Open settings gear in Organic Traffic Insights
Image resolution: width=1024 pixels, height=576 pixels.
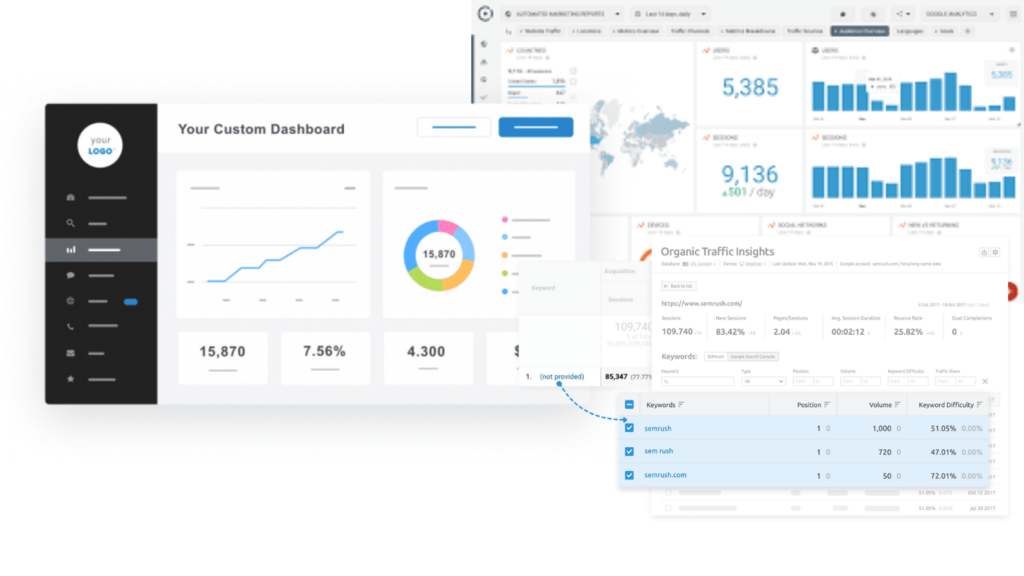point(995,252)
